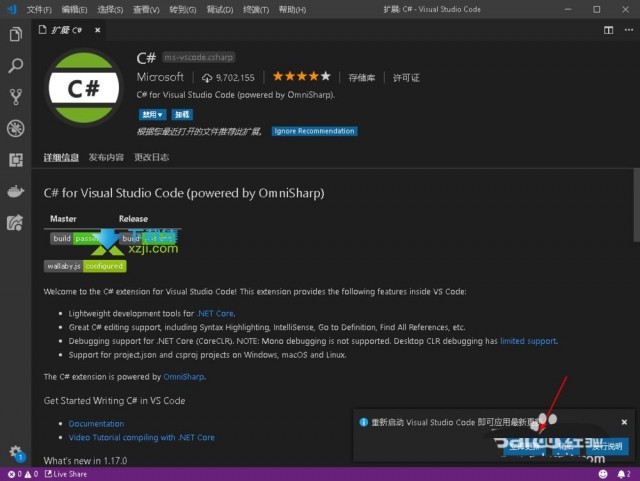640x481 pixels.
Task: Click the What's new in 1.17.0 heading
Action: coord(85,461)
